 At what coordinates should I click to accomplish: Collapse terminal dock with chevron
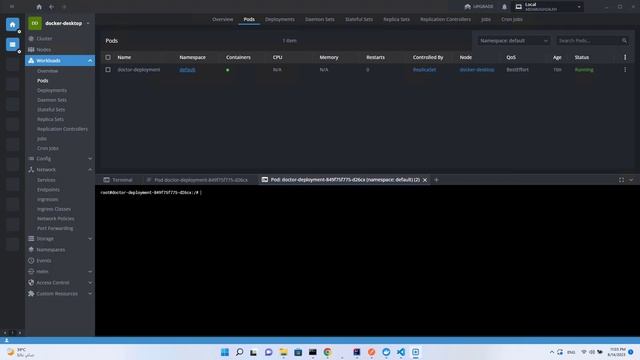click(x=631, y=180)
